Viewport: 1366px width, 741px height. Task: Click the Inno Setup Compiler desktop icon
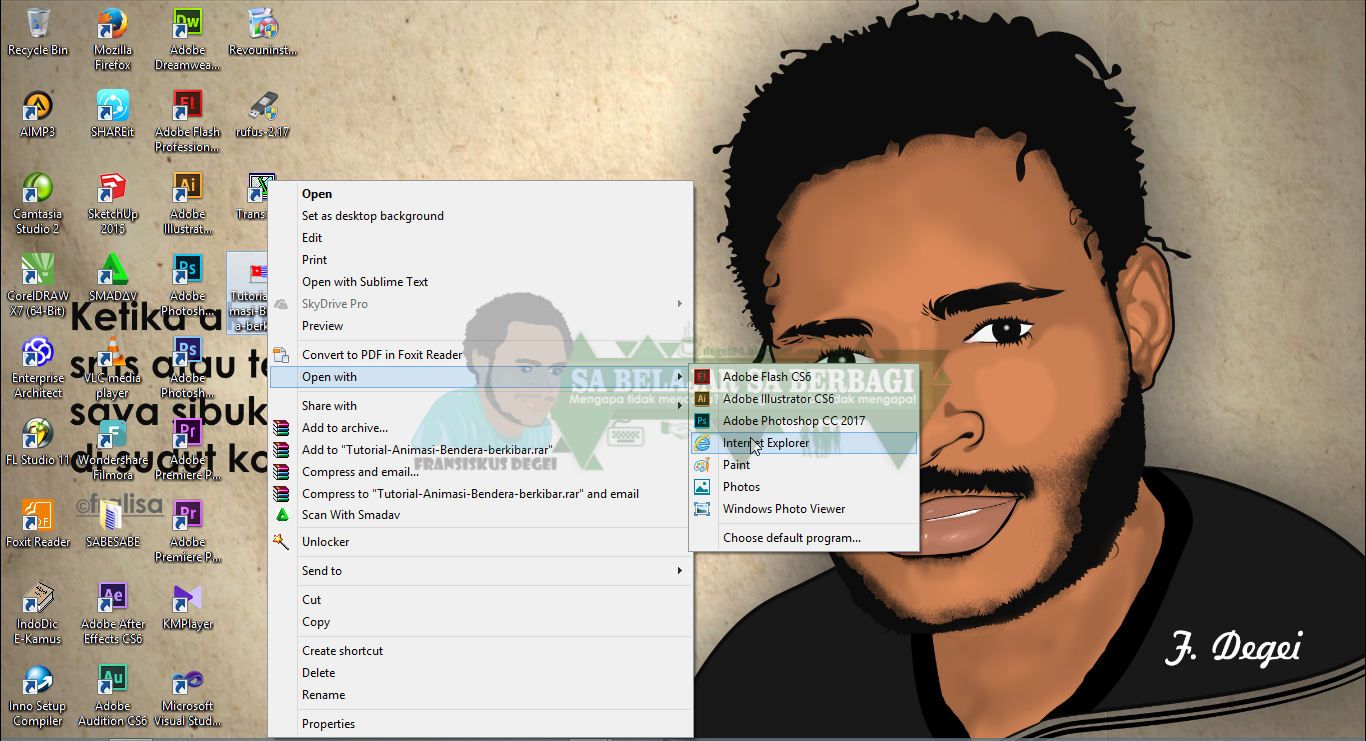tap(38, 695)
